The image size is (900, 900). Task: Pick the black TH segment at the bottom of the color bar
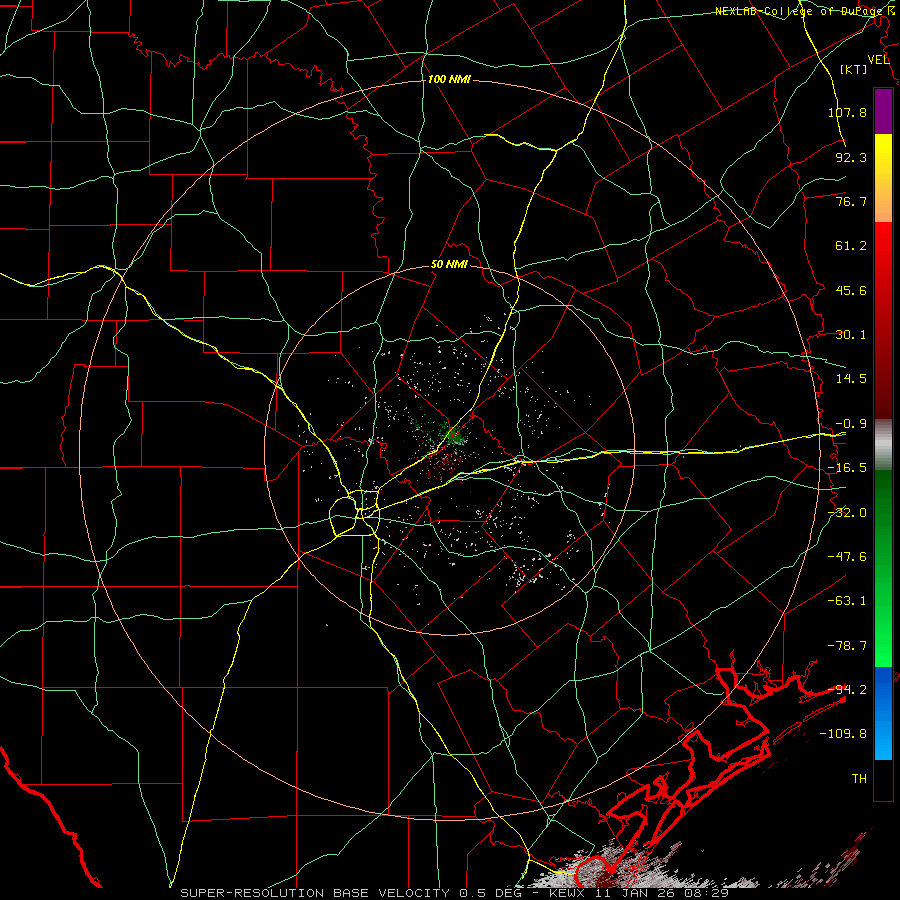(x=883, y=780)
